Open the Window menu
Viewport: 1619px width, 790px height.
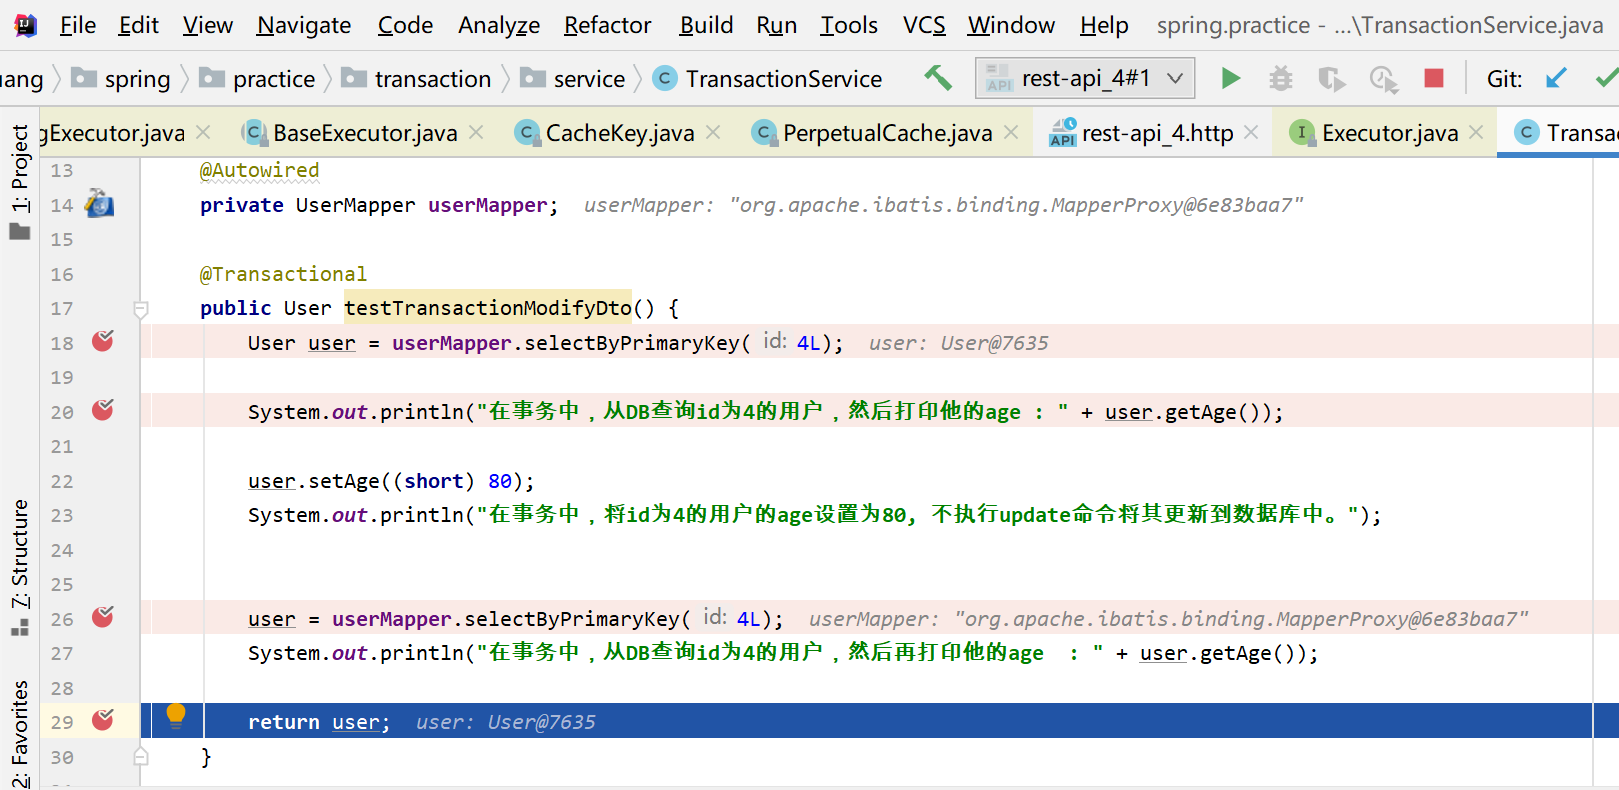[1011, 25]
